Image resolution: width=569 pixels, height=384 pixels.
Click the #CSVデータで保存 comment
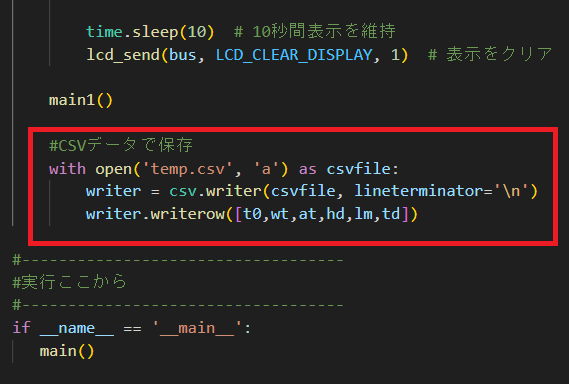pos(121,146)
